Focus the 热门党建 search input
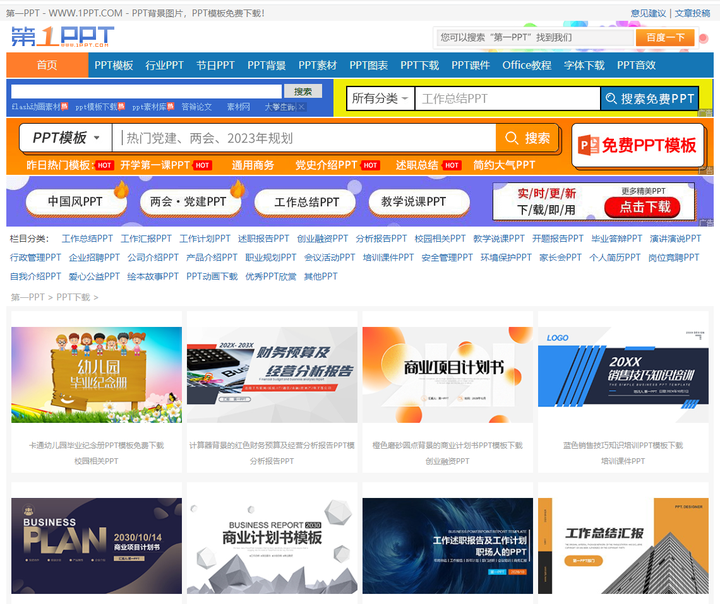The width and height of the screenshot is (720, 604). [x=304, y=138]
